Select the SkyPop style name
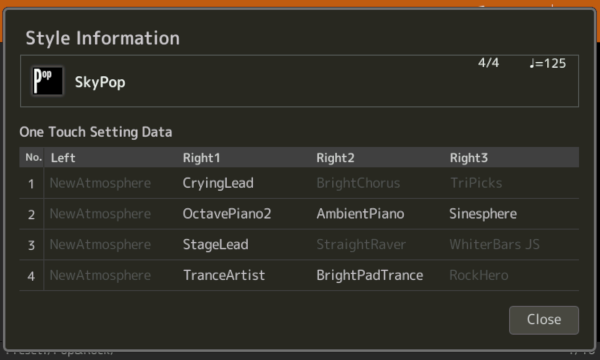600x360 pixels. coord(100,82)
